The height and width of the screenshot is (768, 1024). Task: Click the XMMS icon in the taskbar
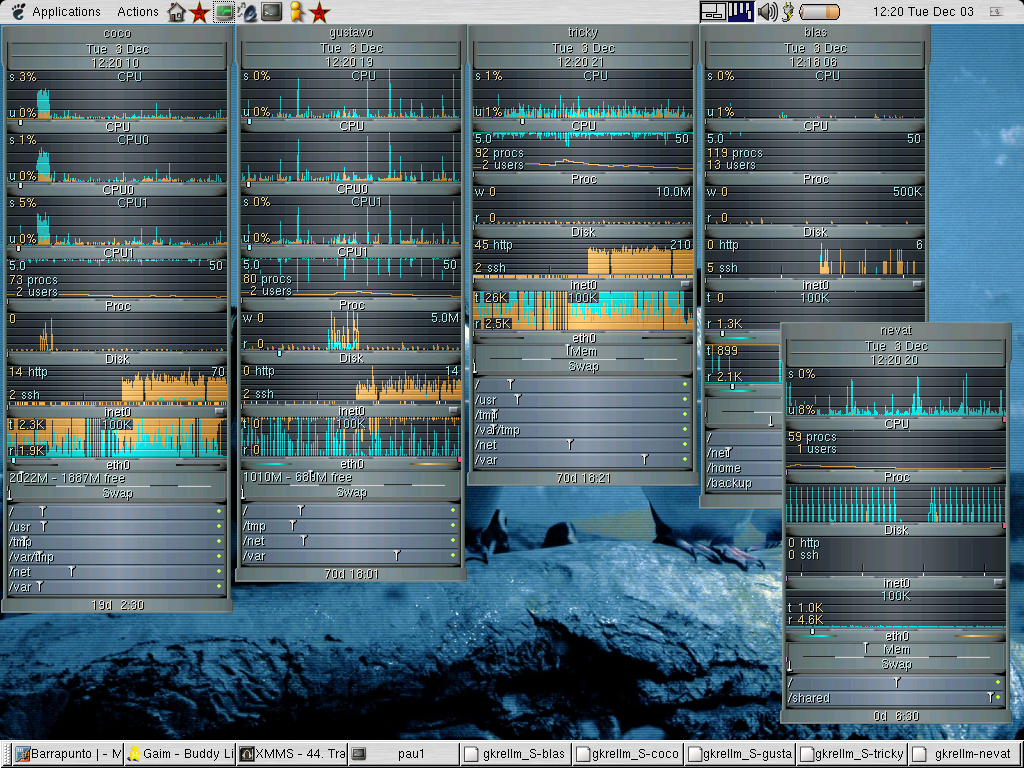247,754
